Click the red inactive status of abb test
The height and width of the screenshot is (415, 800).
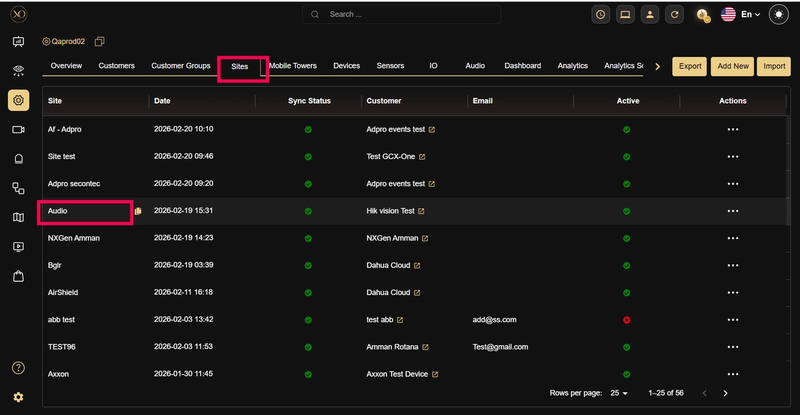point(627,320)
